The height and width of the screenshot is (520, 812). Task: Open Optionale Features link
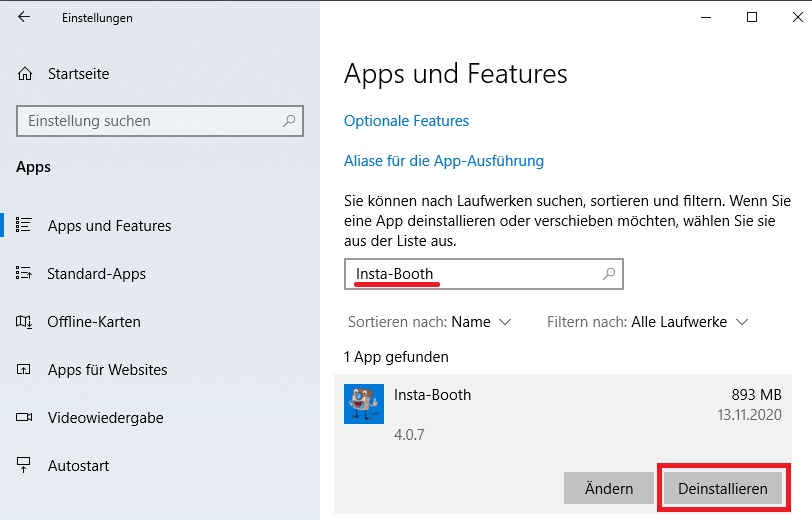(x=407, y=121)
